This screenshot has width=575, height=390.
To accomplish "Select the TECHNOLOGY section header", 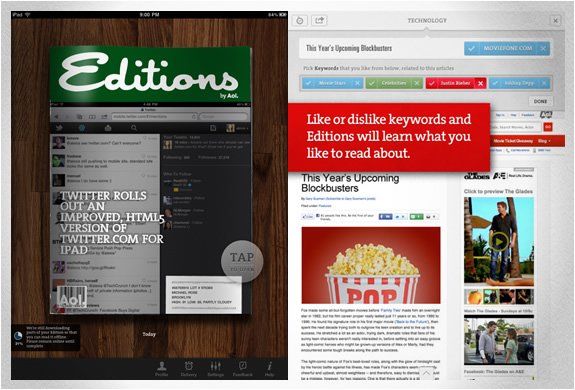I will coord(427,21).
